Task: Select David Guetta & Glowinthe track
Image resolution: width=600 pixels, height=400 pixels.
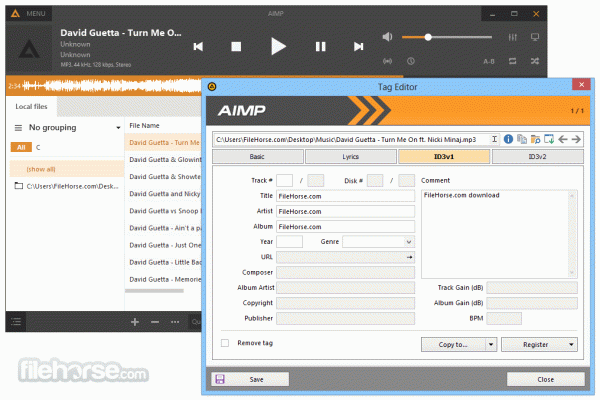Action: (x=163, y=160)
